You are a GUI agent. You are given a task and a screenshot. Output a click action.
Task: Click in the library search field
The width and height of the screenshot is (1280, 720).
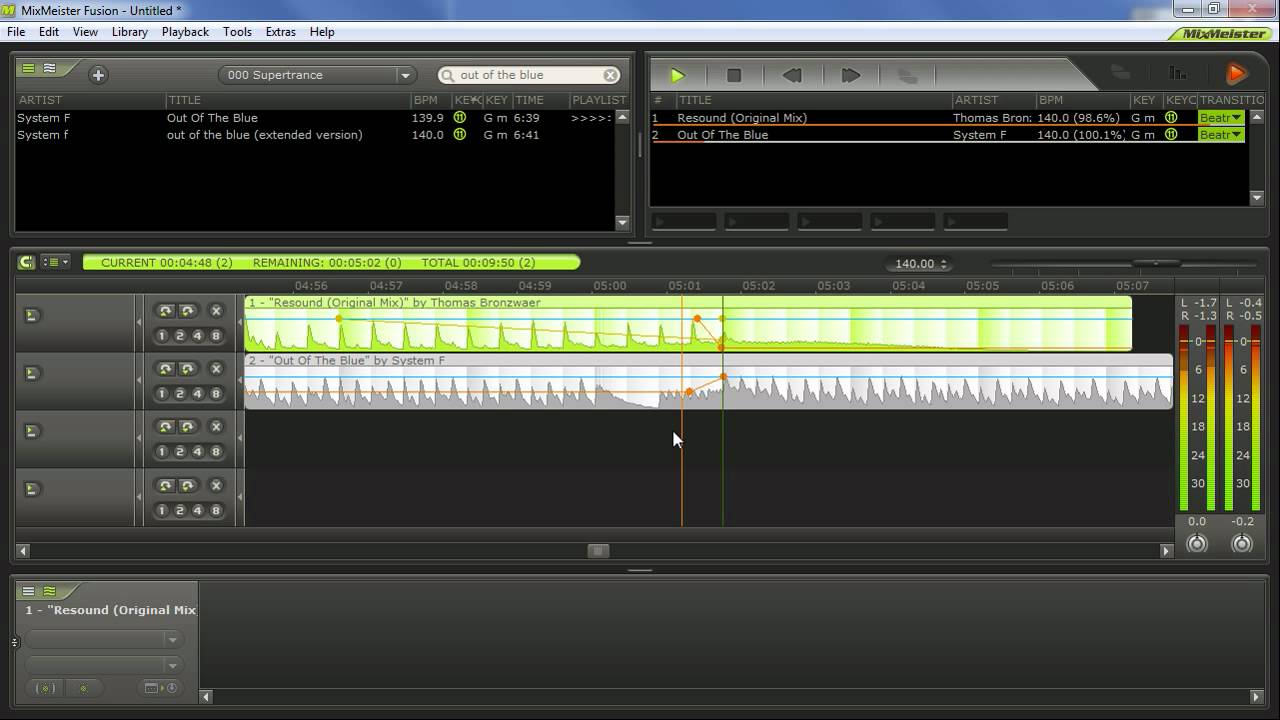point(529,75)
